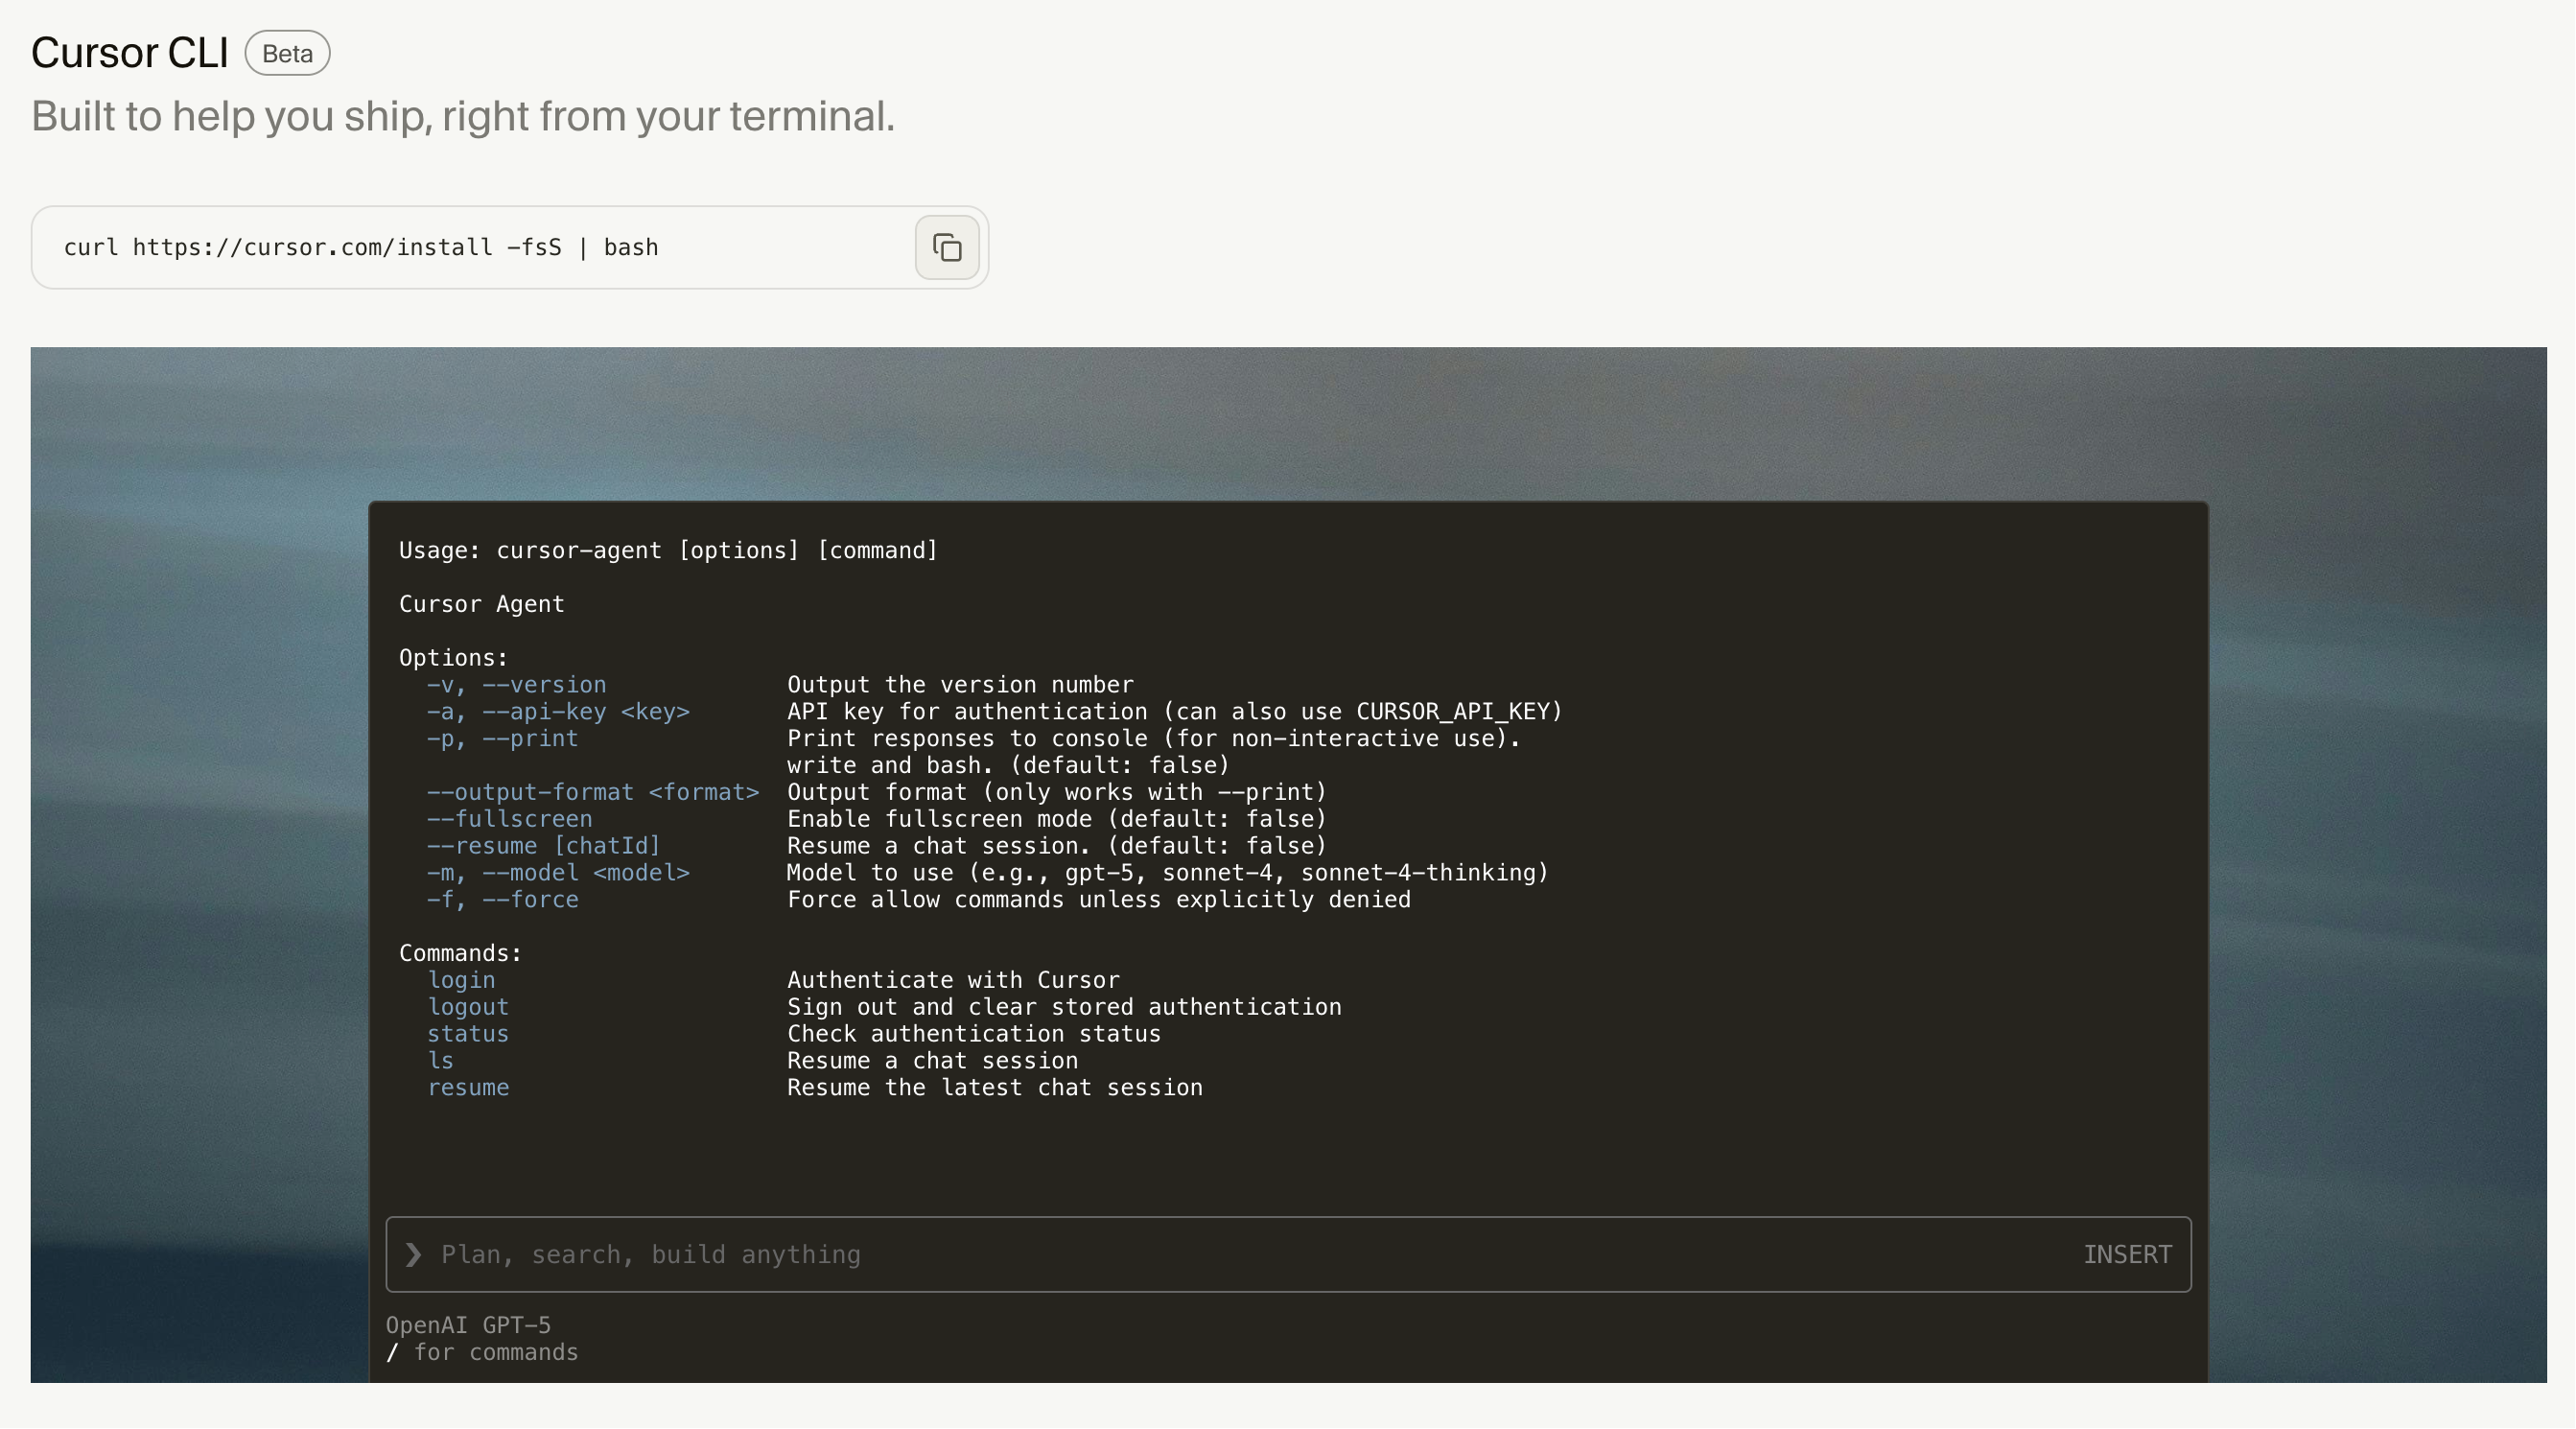Click 'Output the version number' description
2576x1429 pixels.
coord(960,685)
